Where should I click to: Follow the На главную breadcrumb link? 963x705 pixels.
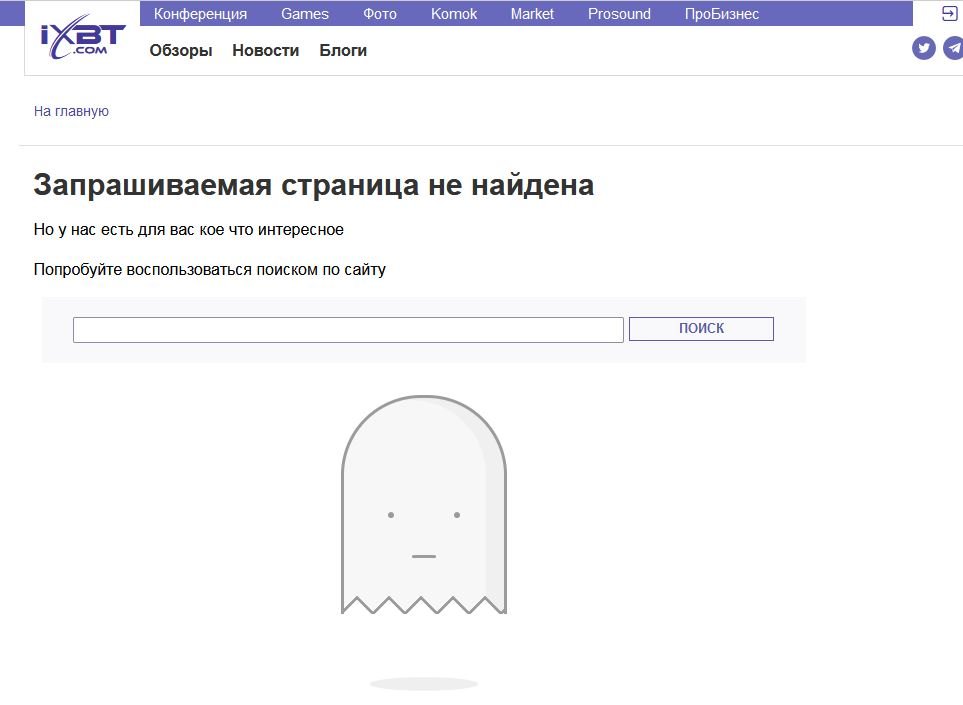click(x=71, y=111)
